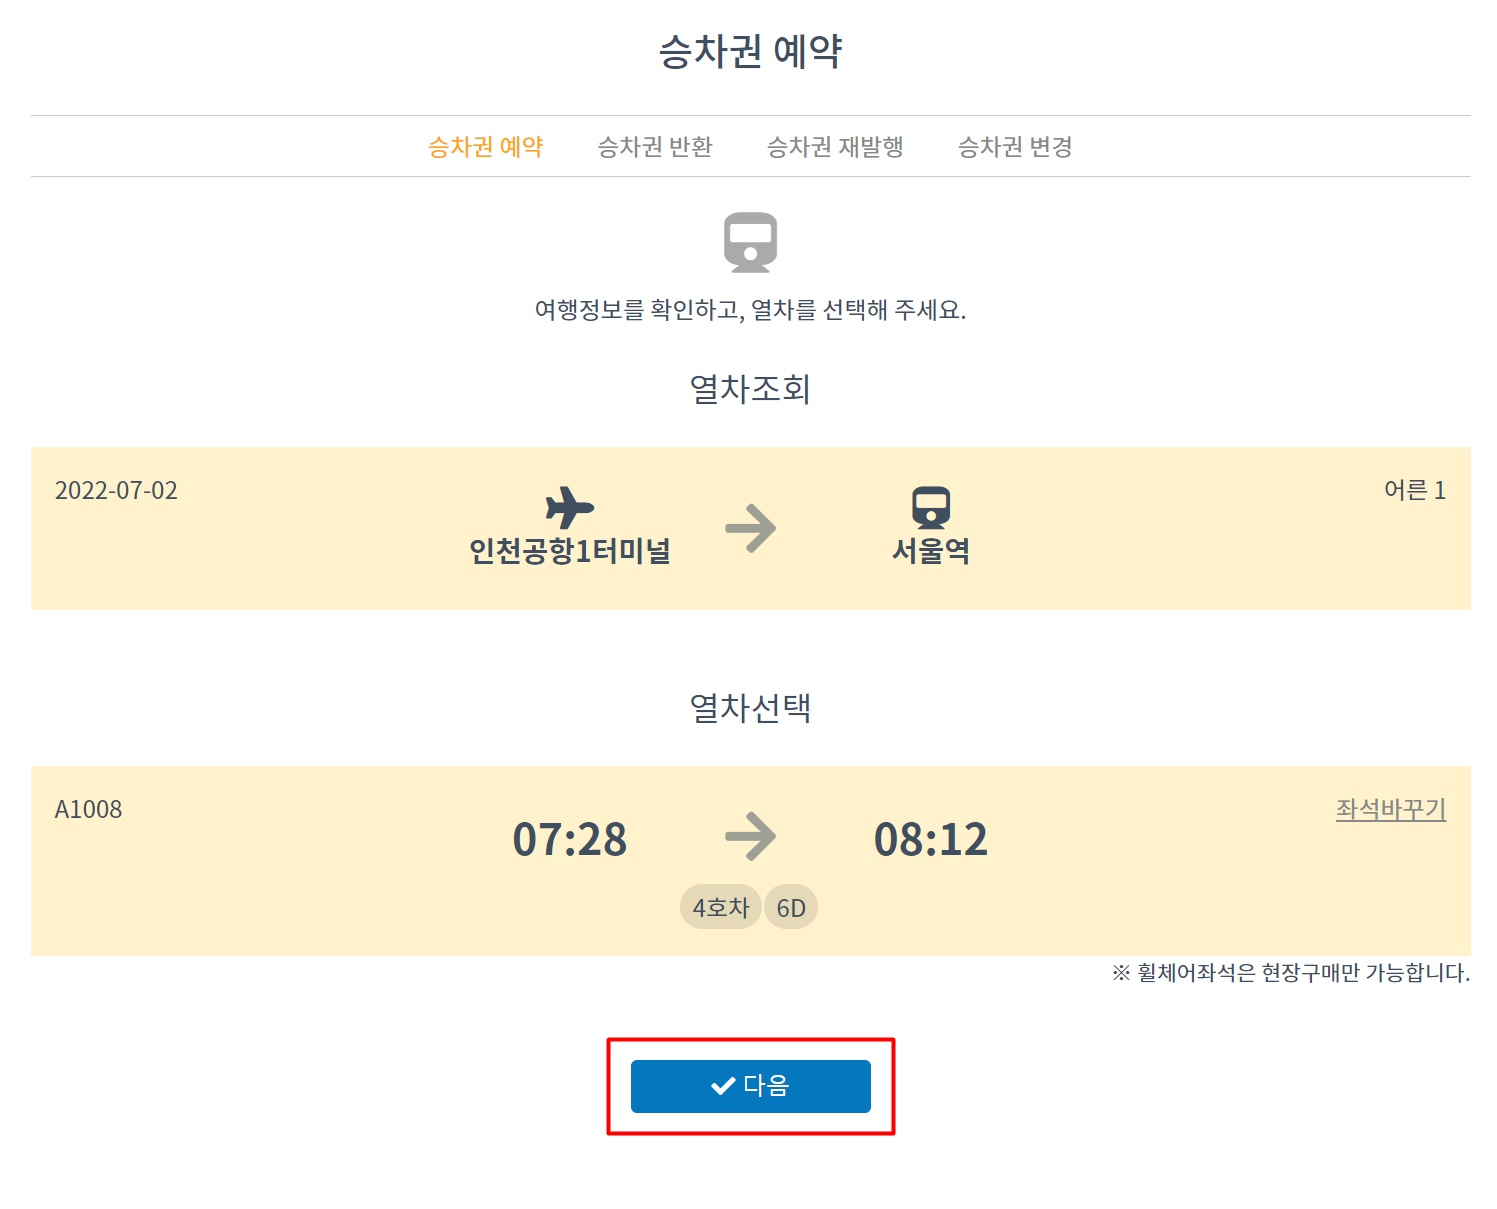Select the departure time 07:28
The height and width of the screenshot is (1209, 1497).
click(x=572, y=839)
